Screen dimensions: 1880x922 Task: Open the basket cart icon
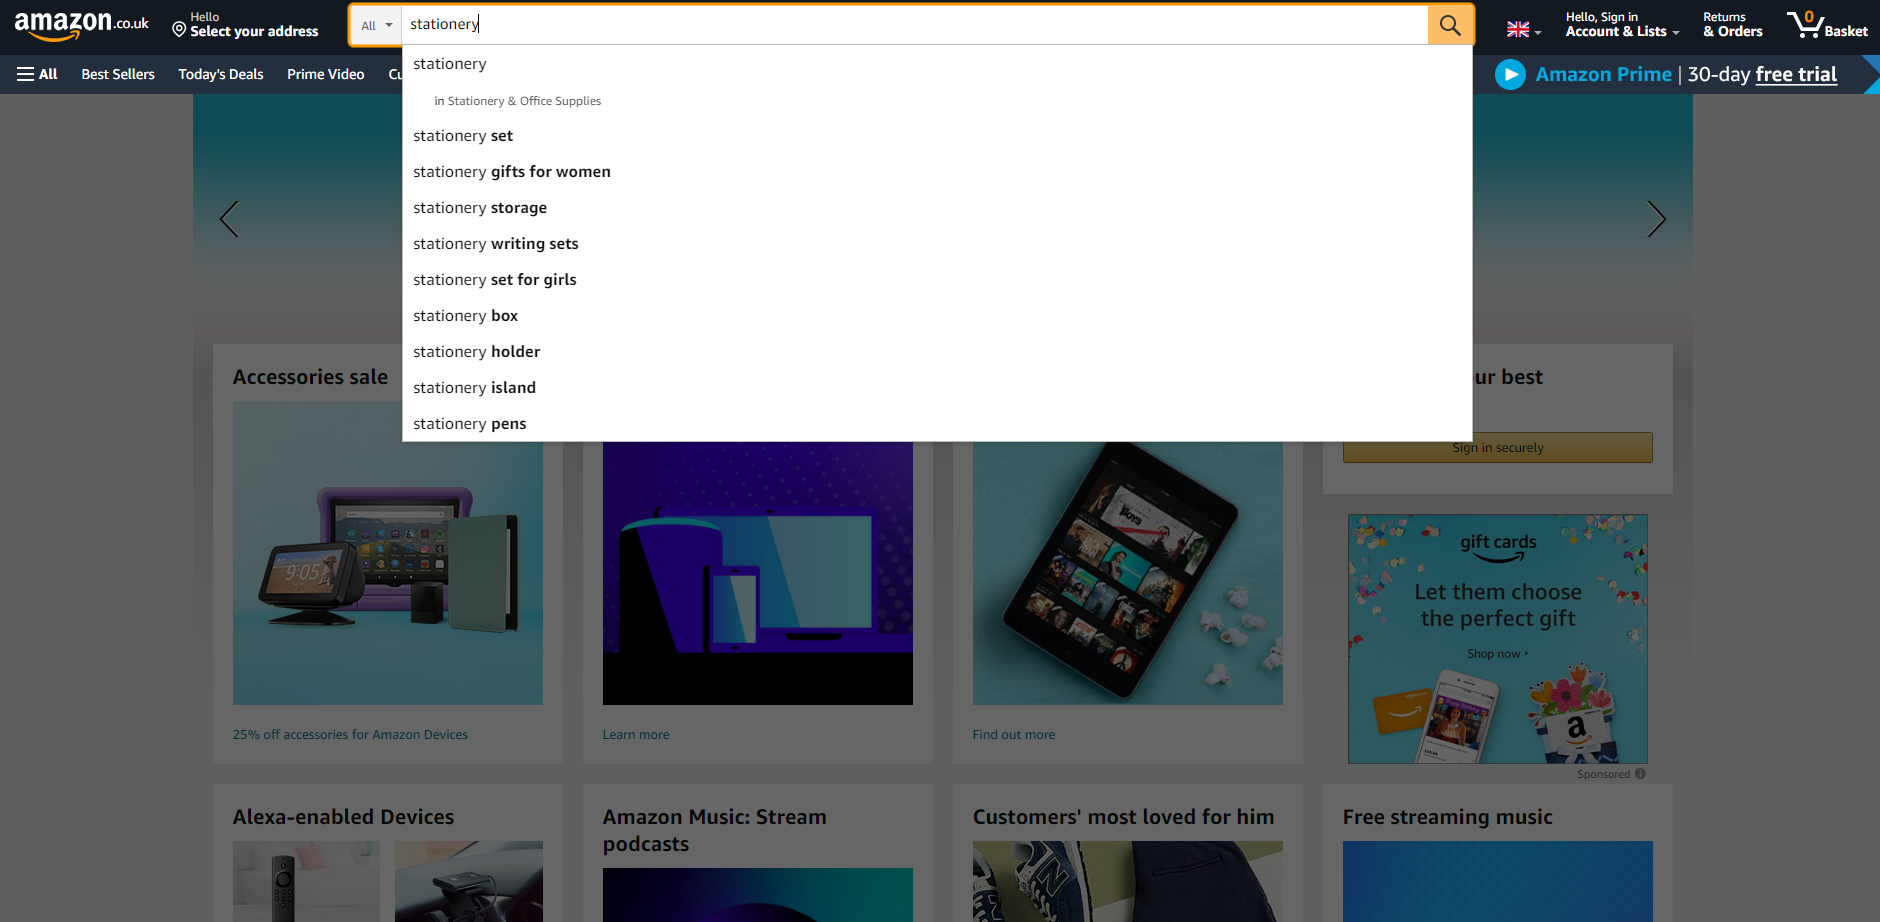coord(1827,25)
